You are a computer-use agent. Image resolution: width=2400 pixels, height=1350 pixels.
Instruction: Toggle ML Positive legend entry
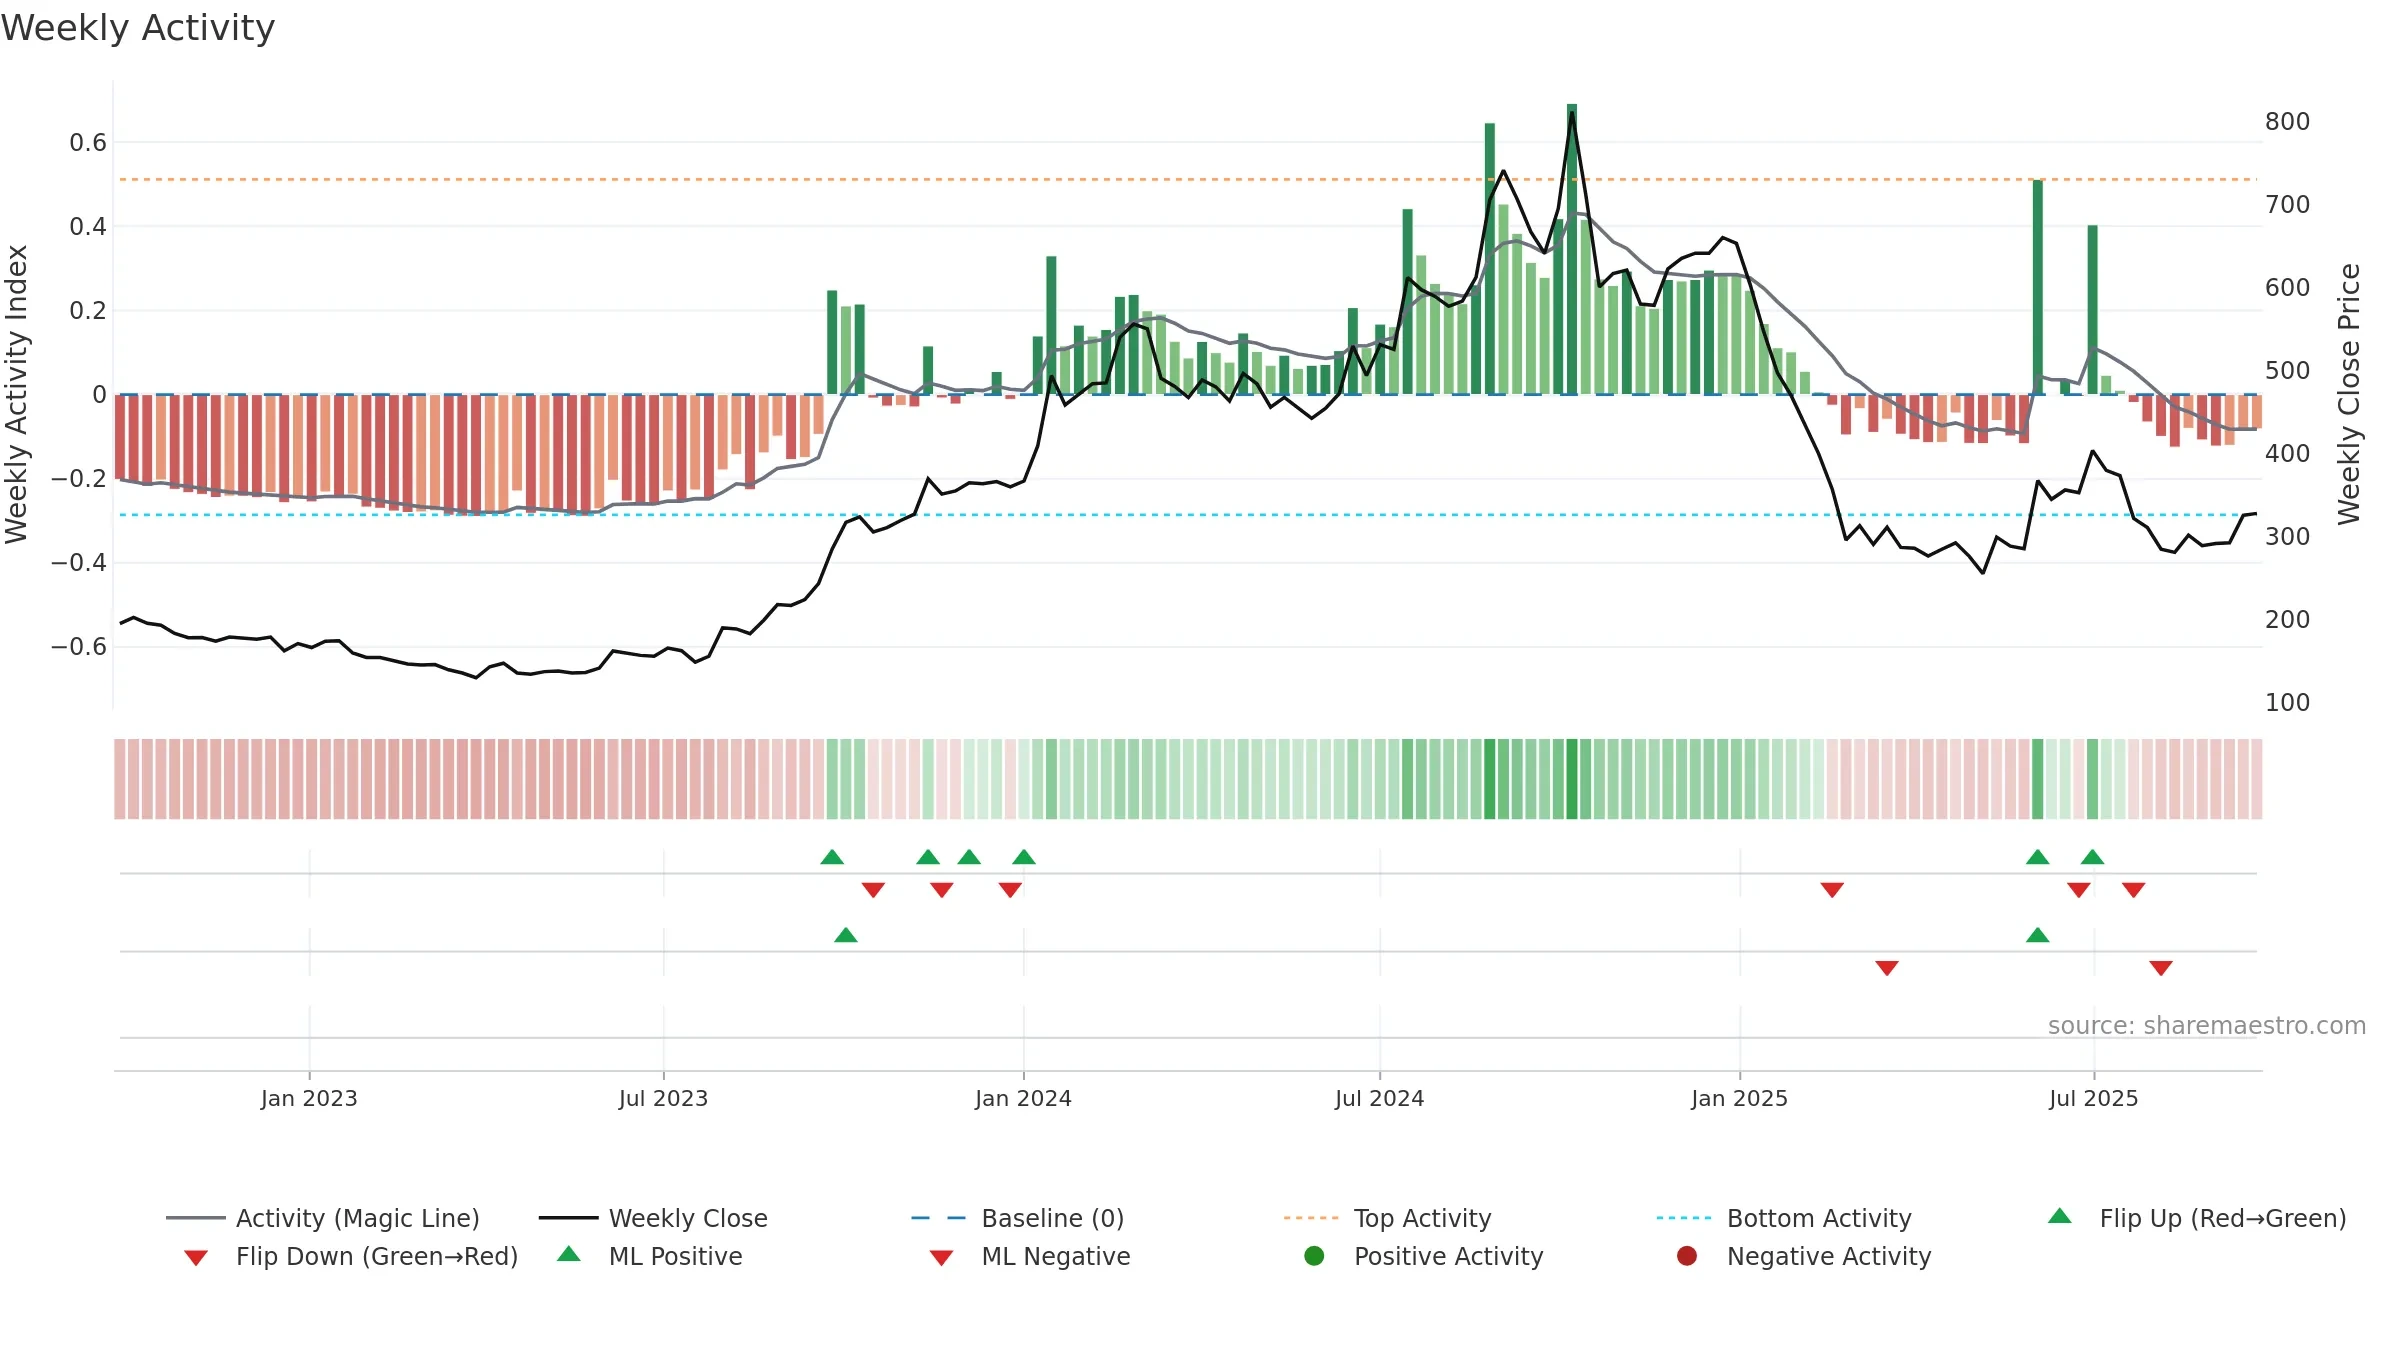tap(650, 1256)
